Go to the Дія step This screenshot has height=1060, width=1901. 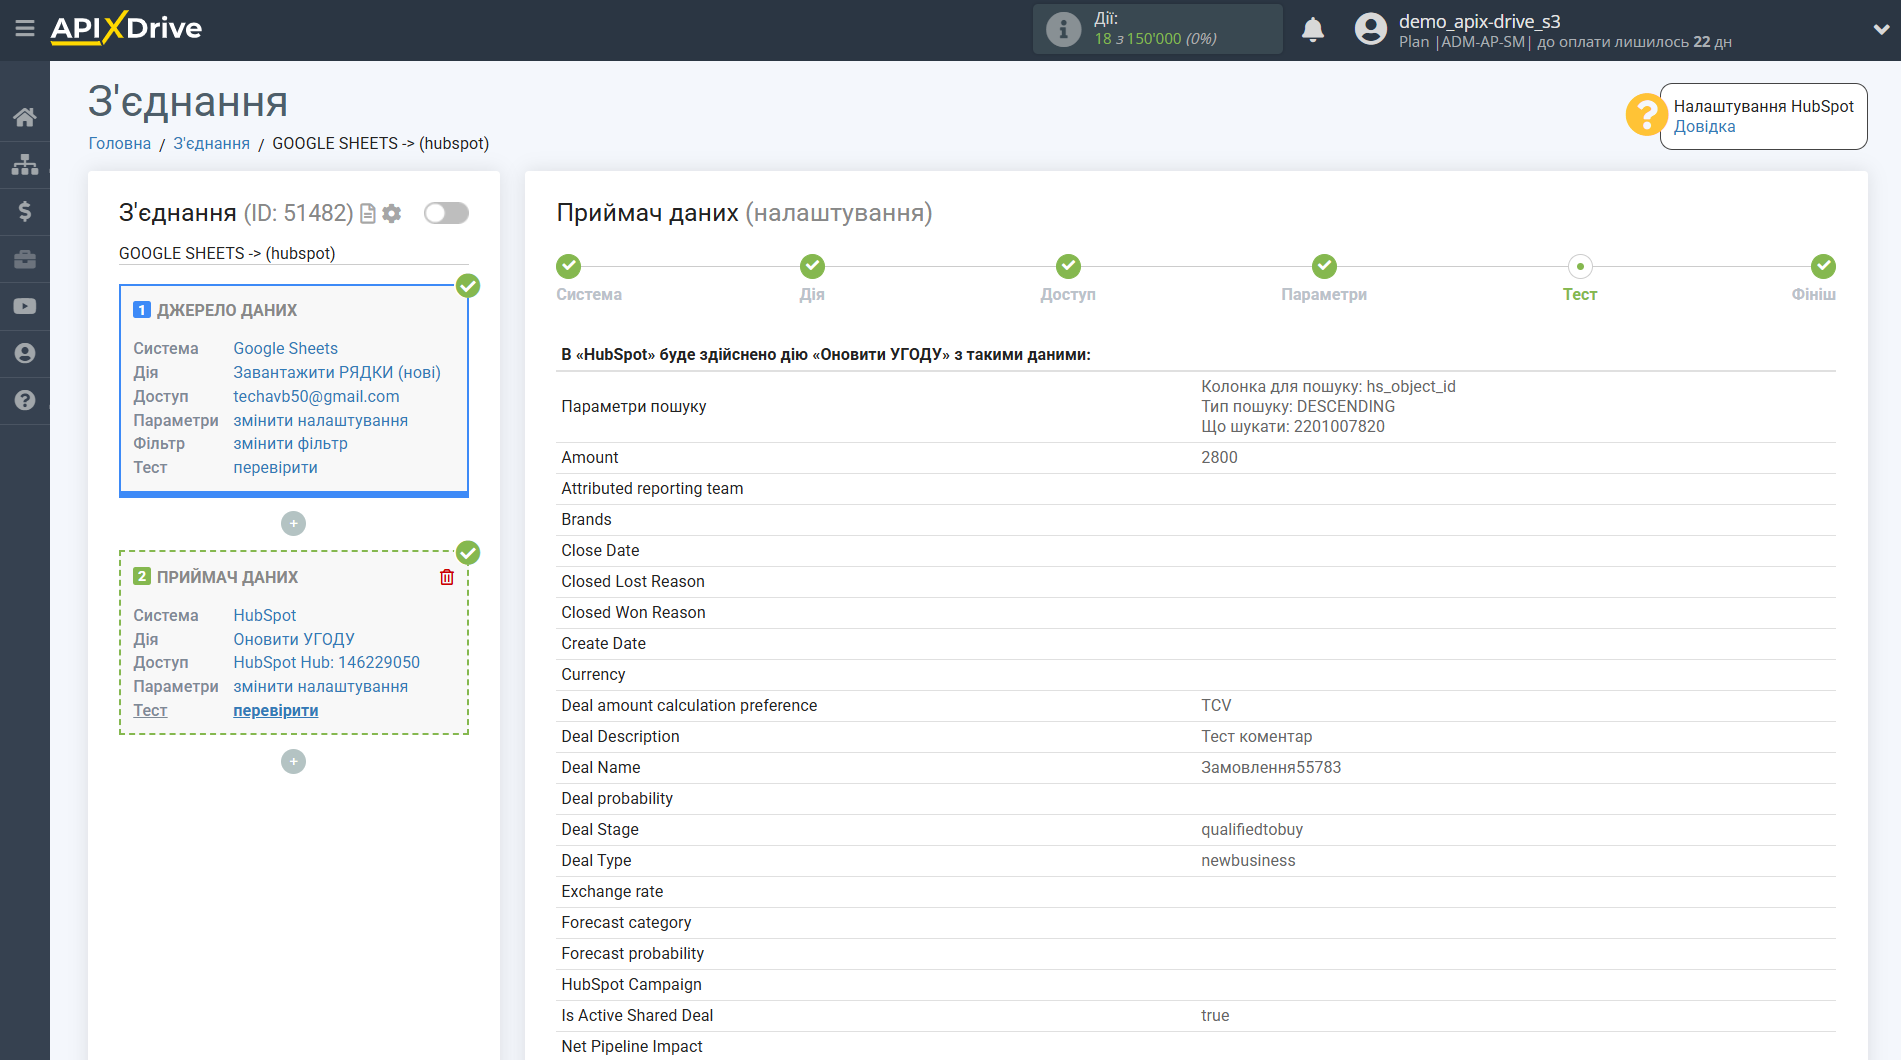pyautogui.click(x=812, y=266)
